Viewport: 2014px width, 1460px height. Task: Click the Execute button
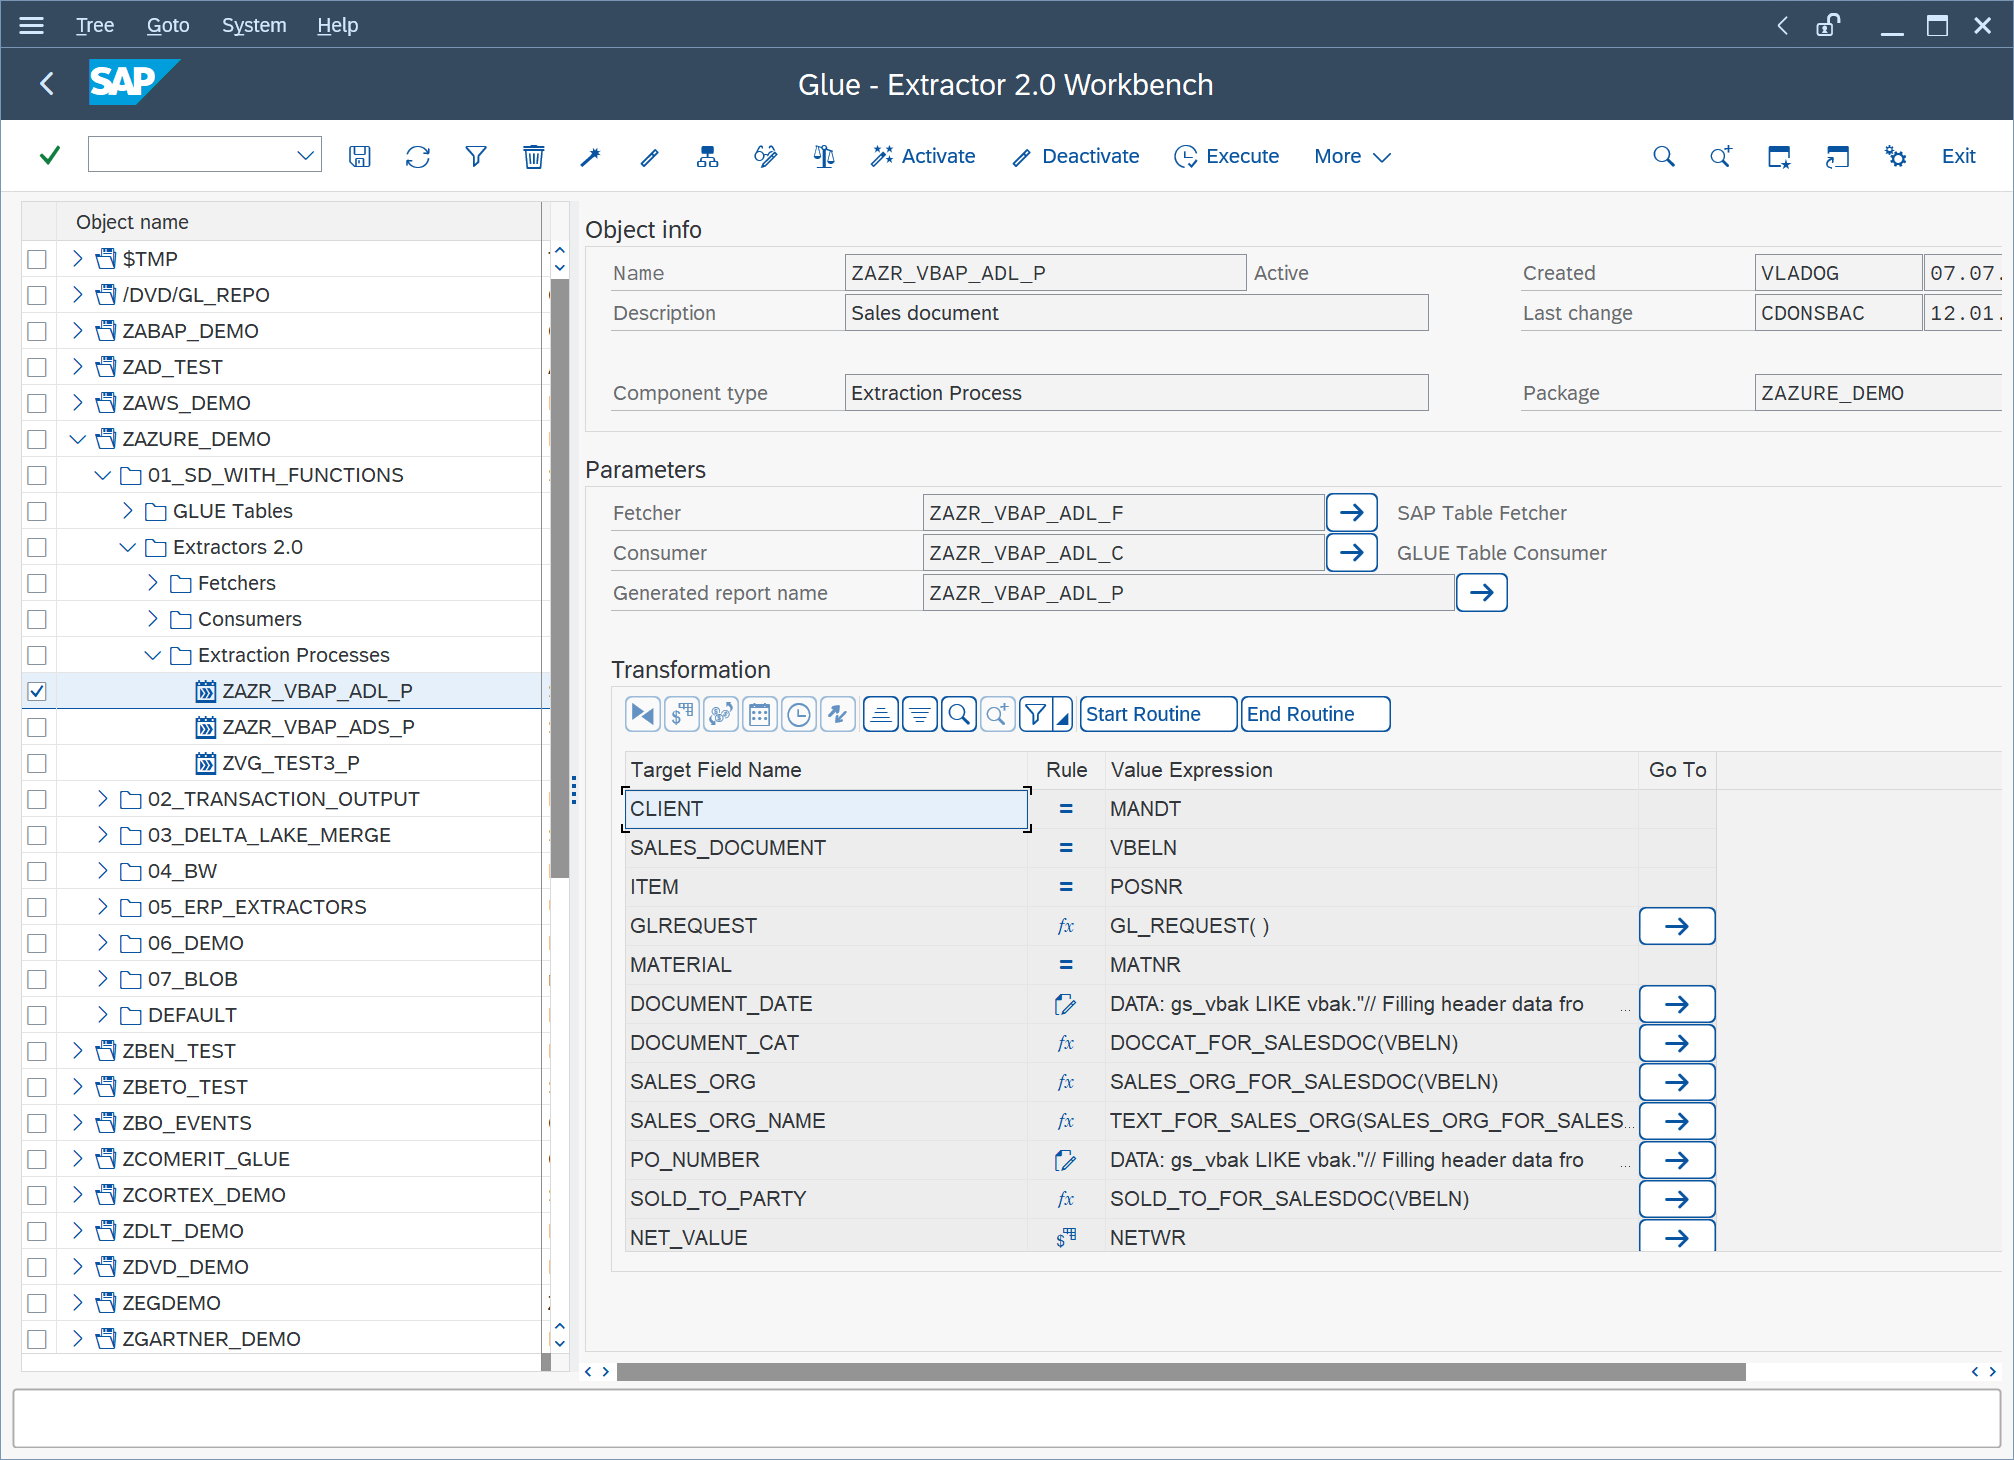(1227, 157)
